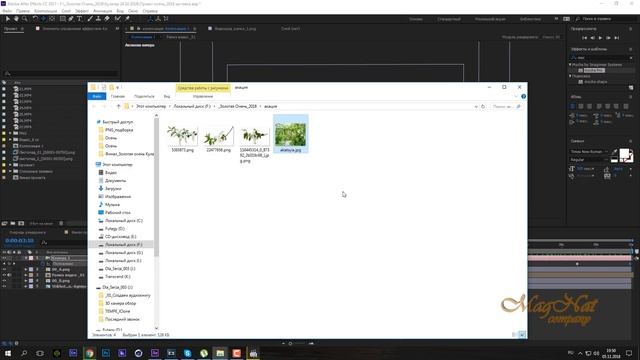Open the Анимация menu in After Effects
This screenshot has height=360, width=640.
click(x=102, y=11)
